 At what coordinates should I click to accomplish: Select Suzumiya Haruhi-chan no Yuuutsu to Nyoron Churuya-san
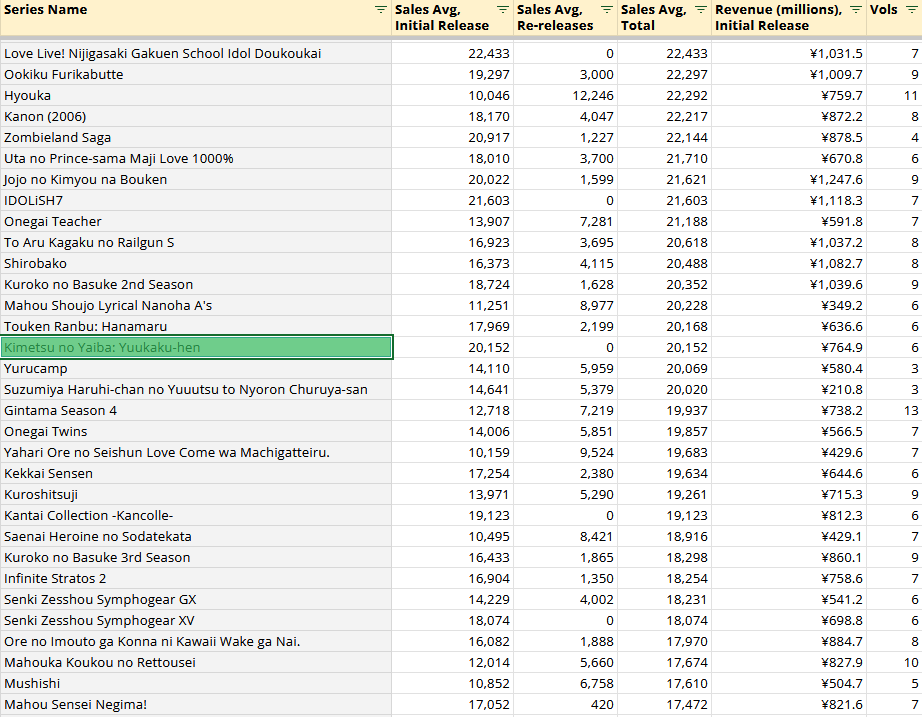(x=196, y=389)
